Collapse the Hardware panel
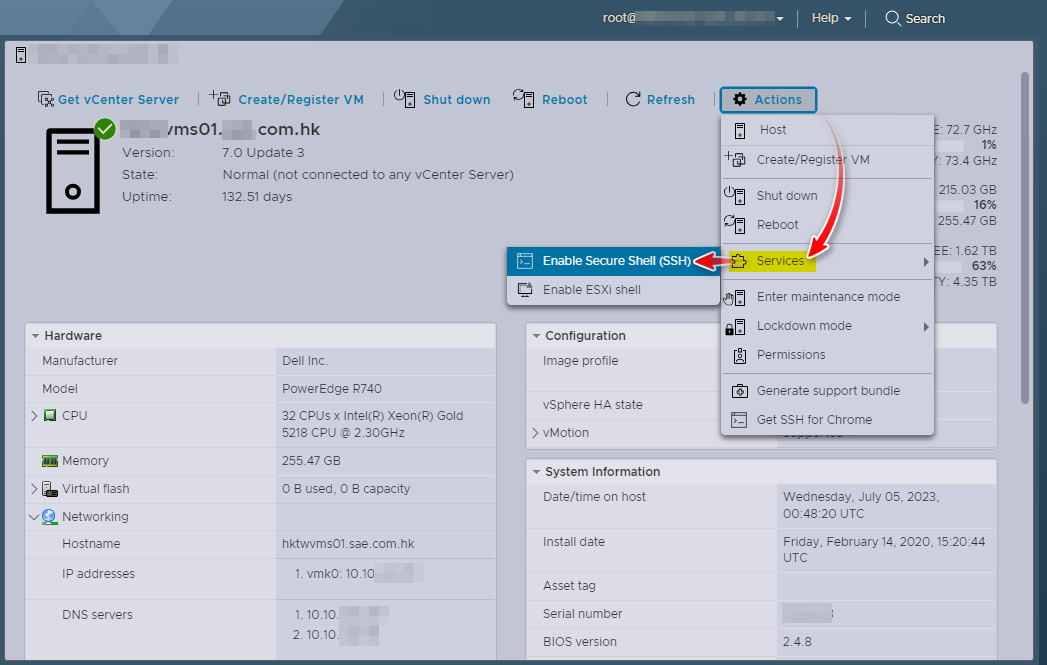This screenshot has width=1047, height=665. 36,336
